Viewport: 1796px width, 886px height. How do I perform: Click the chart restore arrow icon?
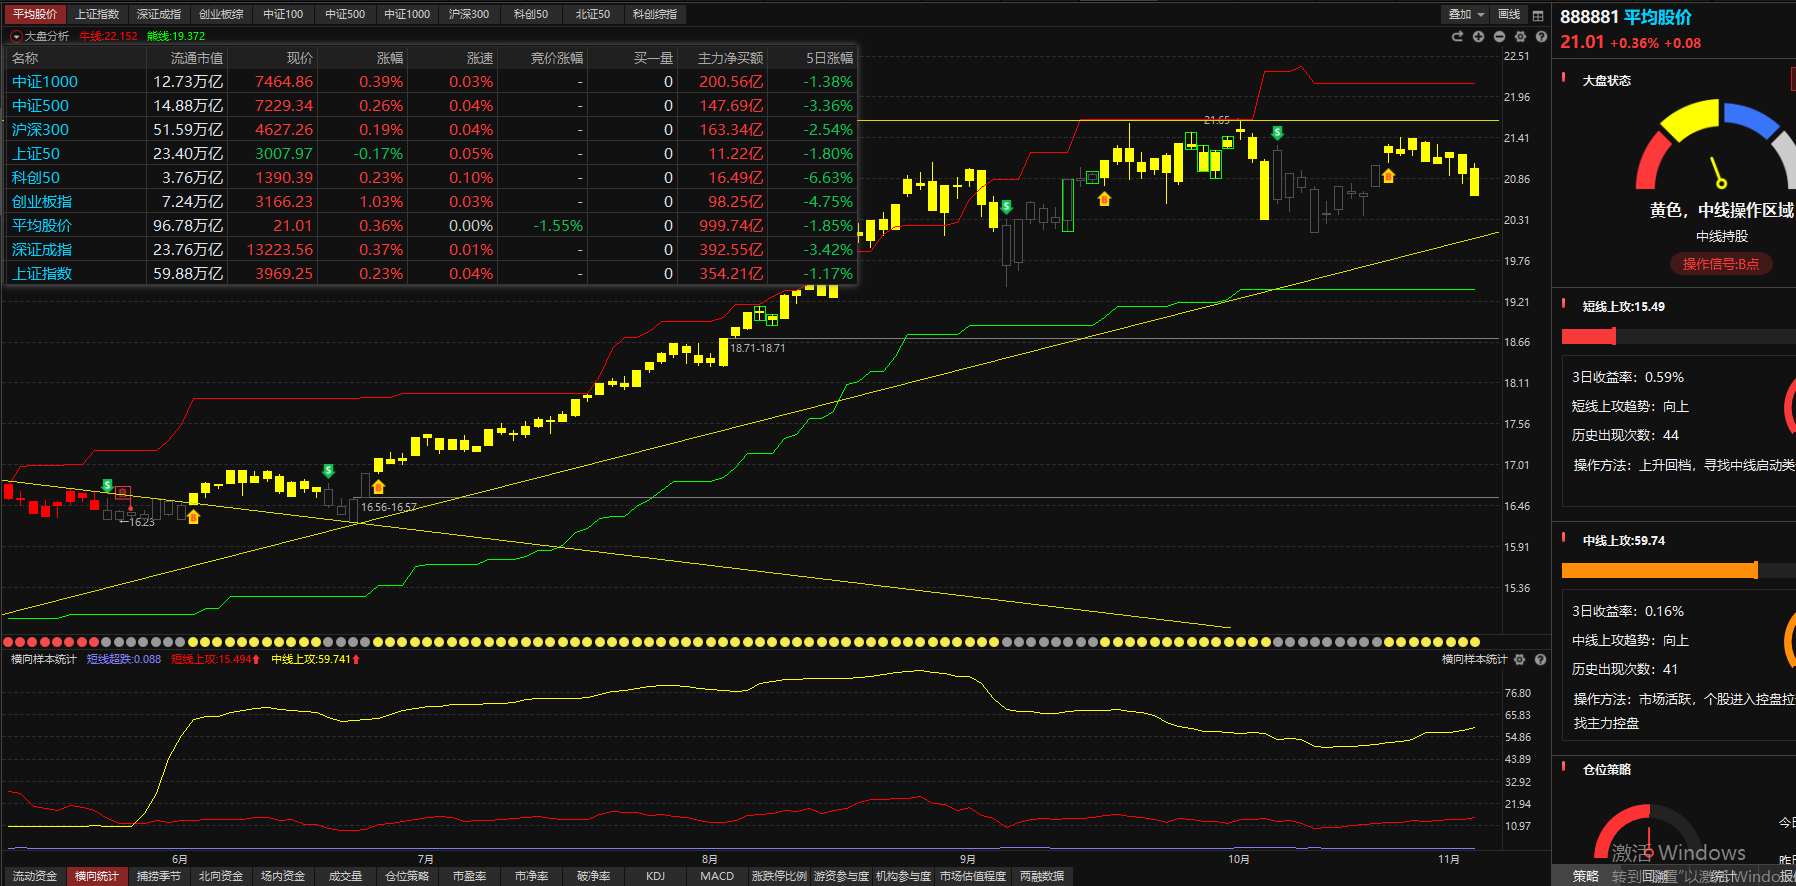(1457, 36)
